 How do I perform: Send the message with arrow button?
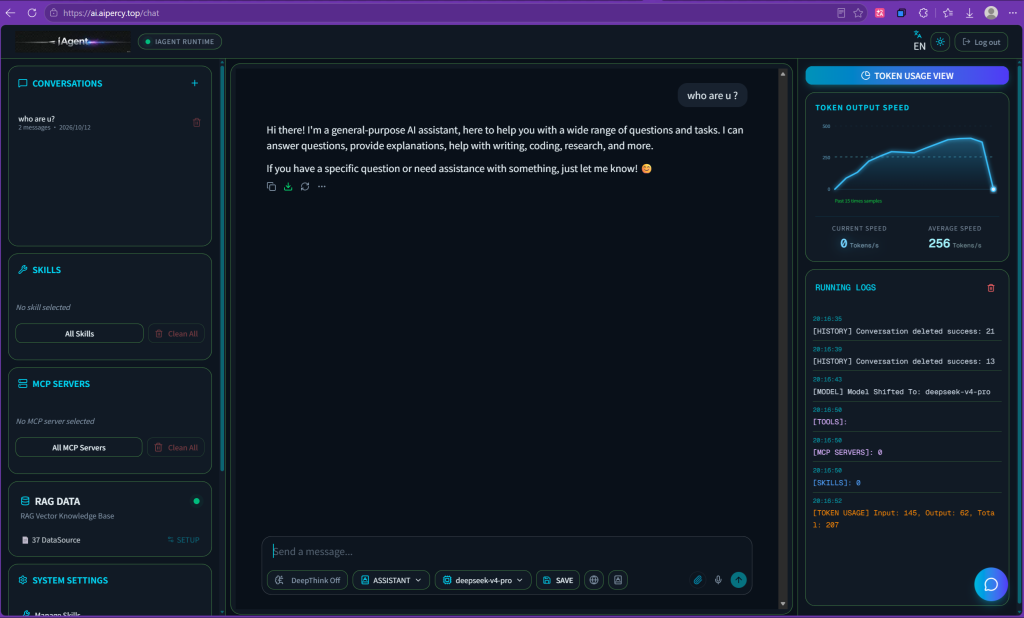pos(739,580)
